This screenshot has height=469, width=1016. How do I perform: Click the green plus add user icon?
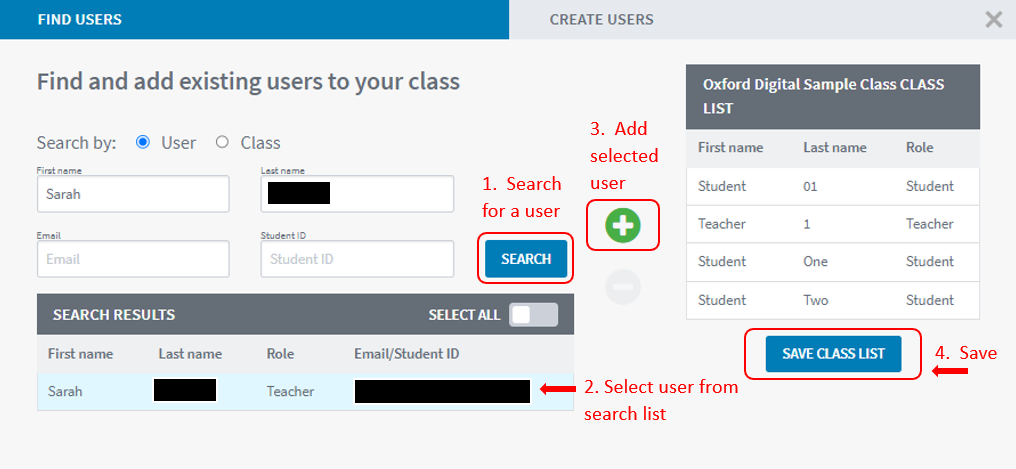(623, 225)
